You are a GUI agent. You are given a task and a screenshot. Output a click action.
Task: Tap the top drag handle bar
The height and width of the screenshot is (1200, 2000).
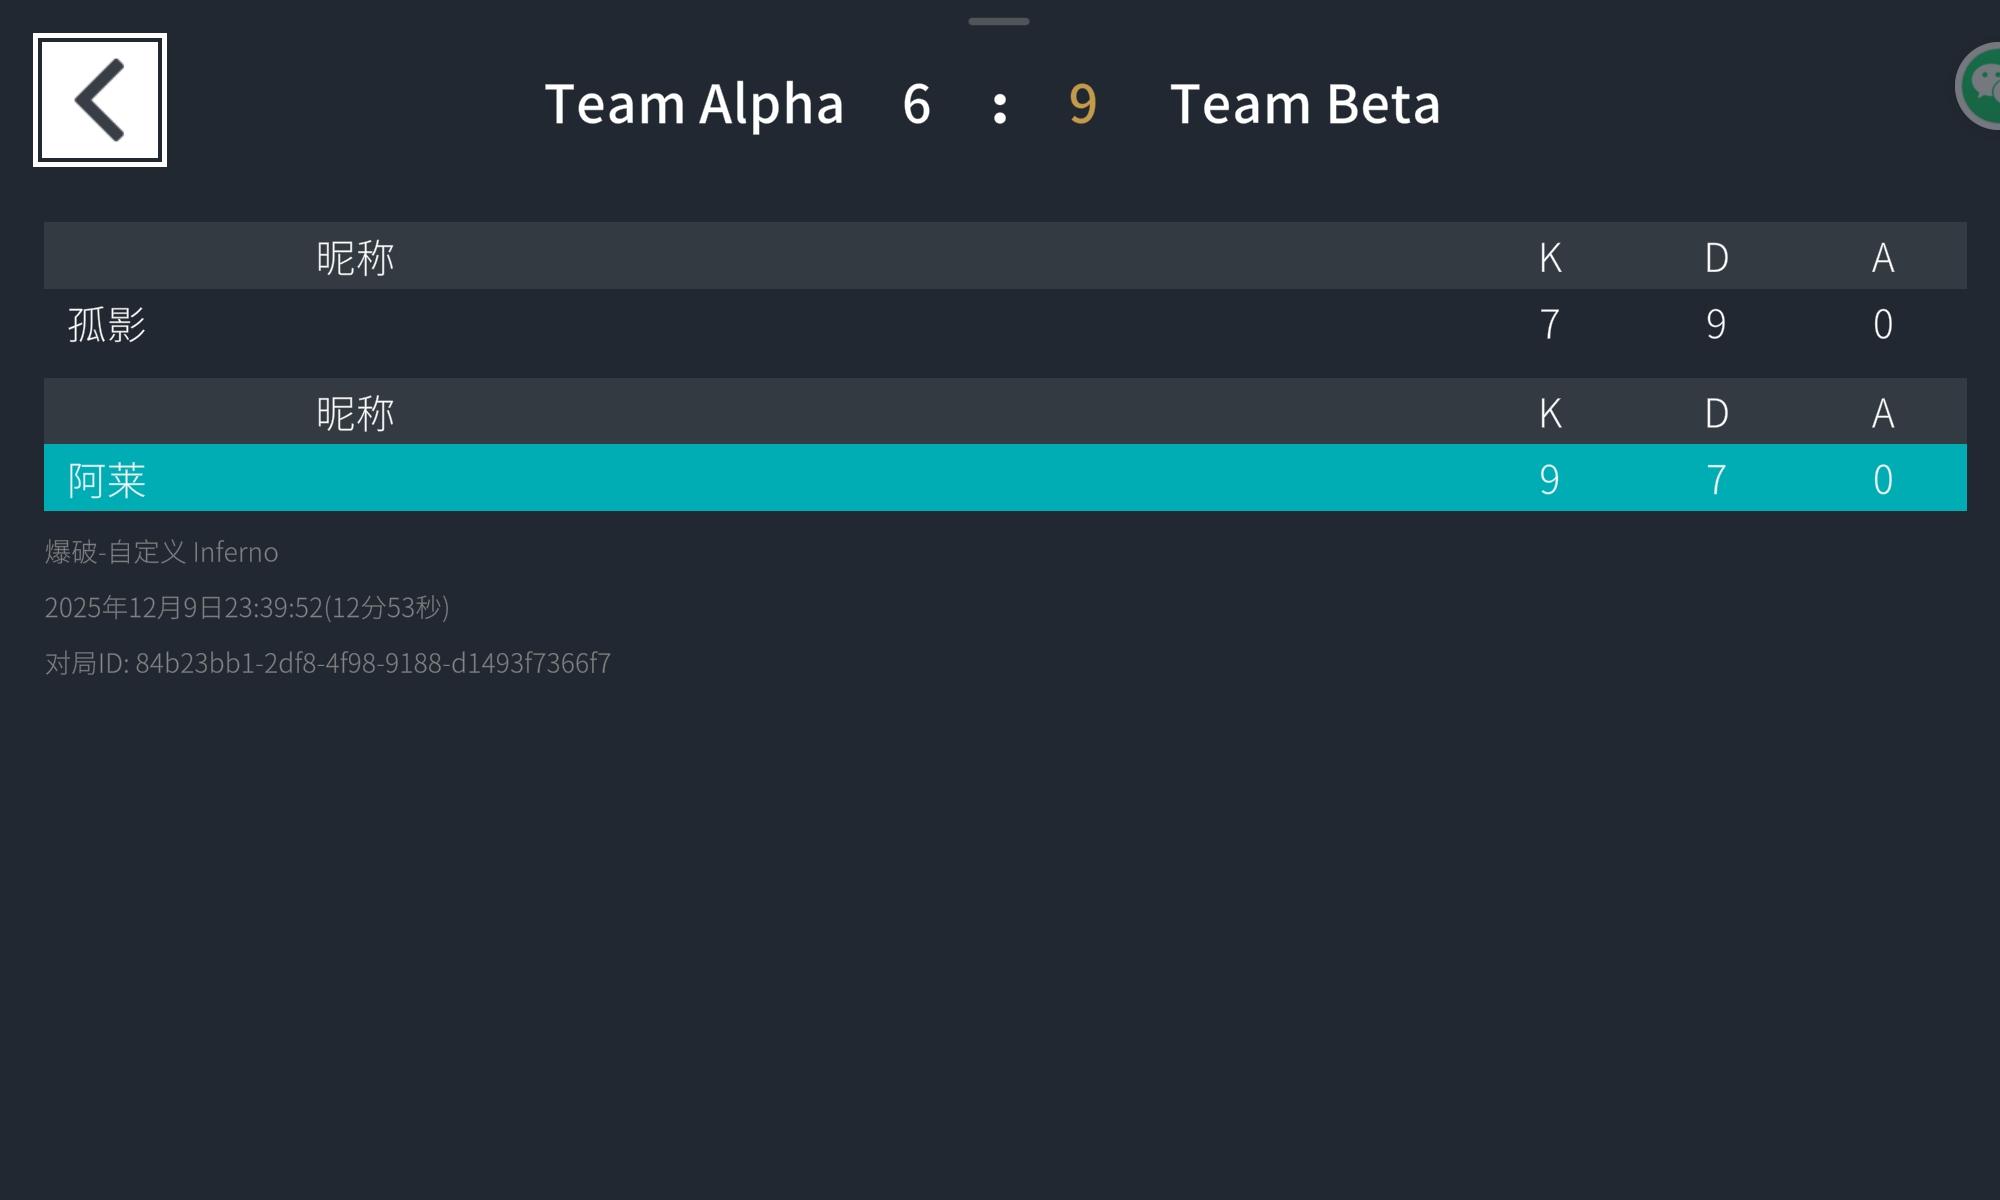pyautogui.click(x=998, y=21)
